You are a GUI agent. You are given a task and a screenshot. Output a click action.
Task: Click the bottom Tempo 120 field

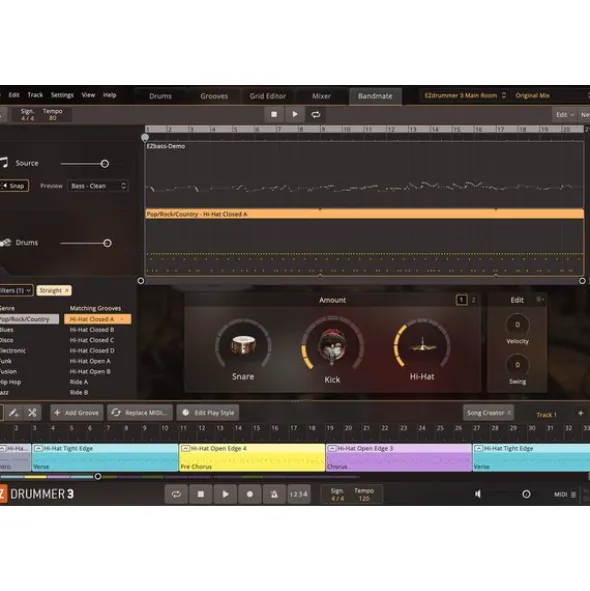pyautogui.click(x=364, y=494)
